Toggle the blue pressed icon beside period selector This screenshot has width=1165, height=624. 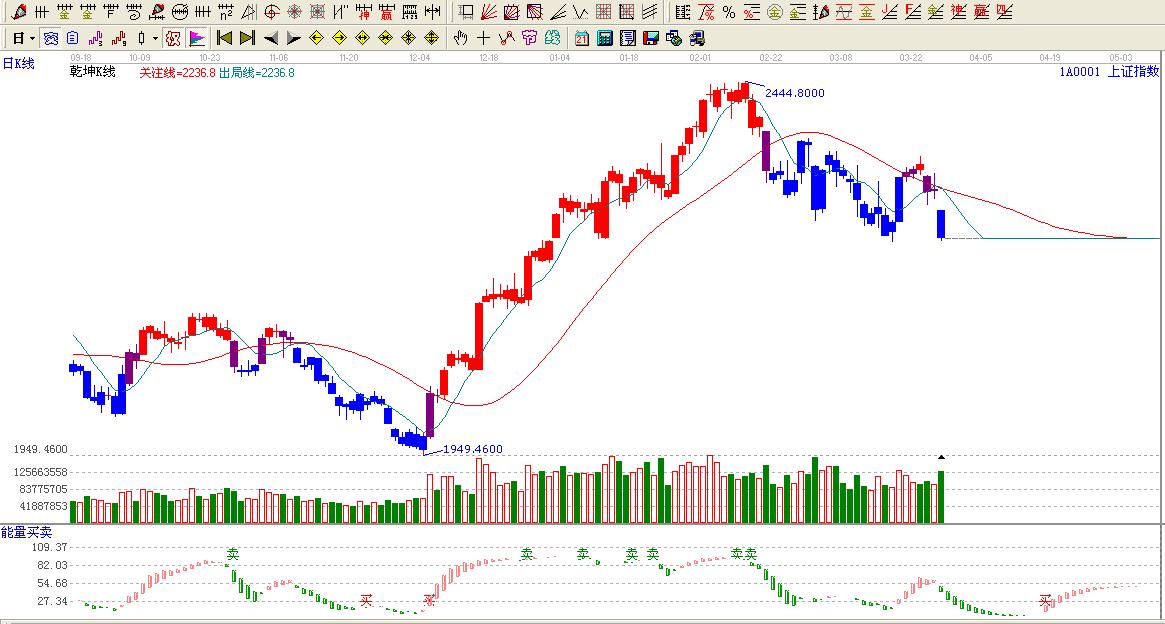point(51,38)
